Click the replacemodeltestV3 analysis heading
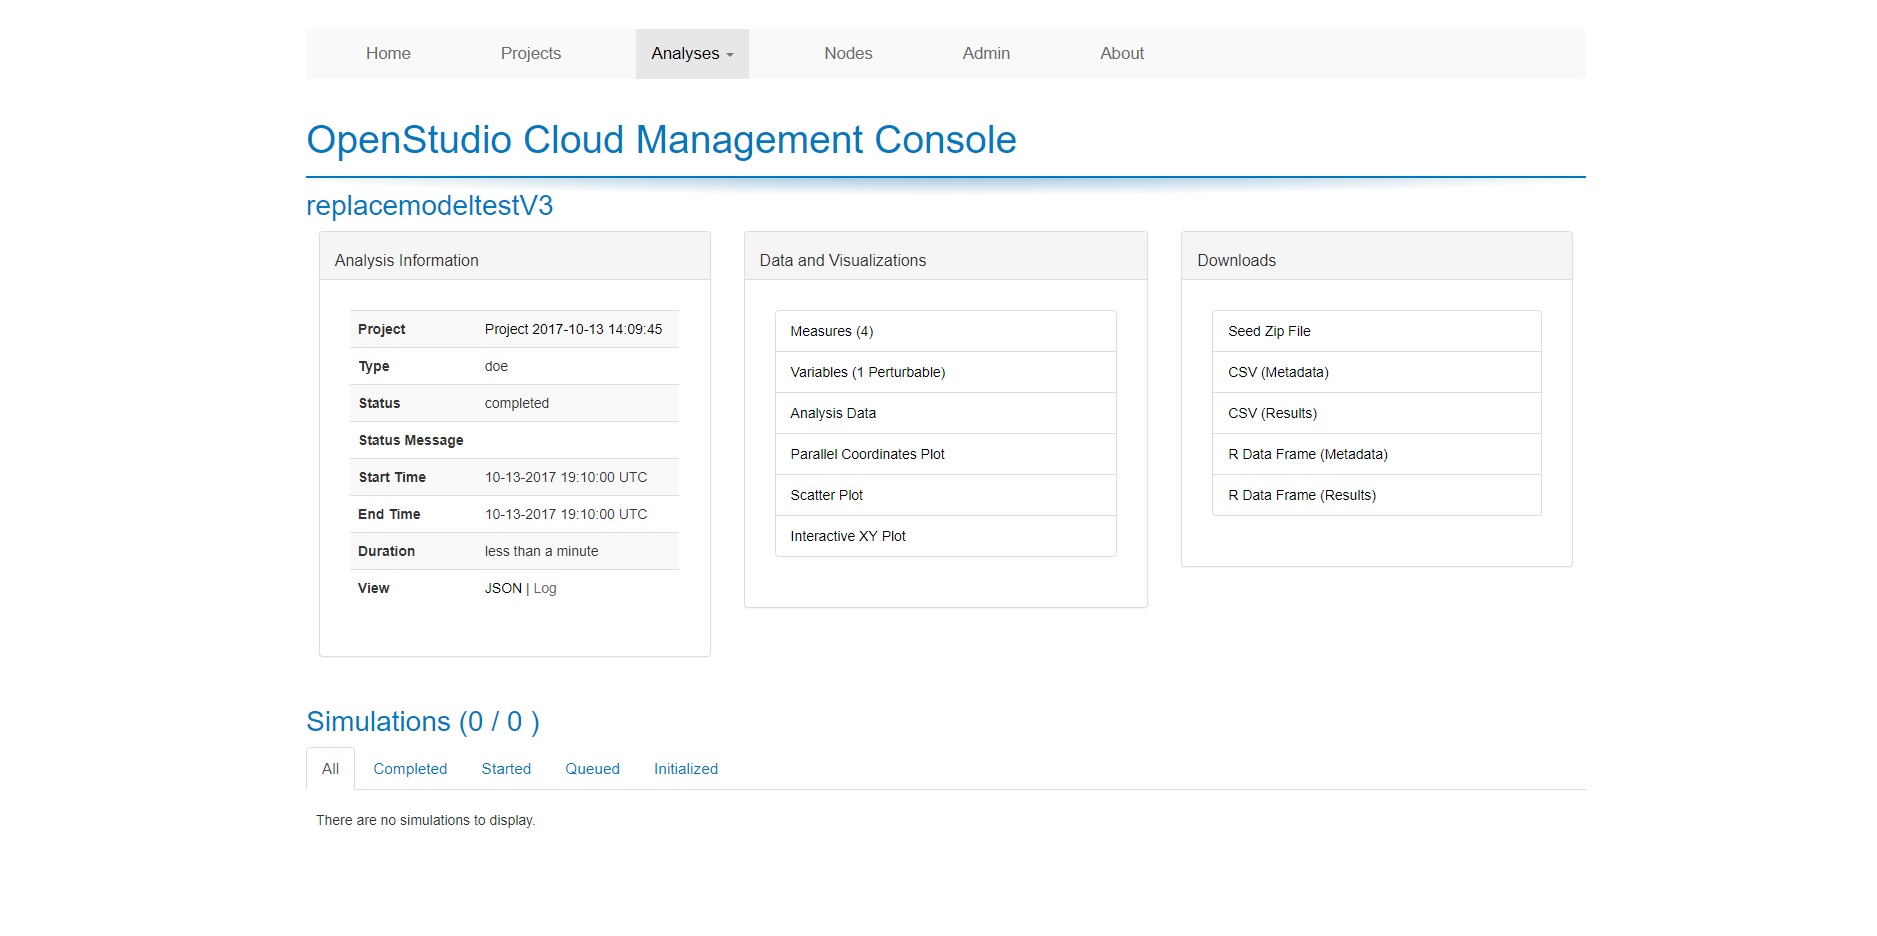This screenshot has width=1877, height=936. [429, 206]
